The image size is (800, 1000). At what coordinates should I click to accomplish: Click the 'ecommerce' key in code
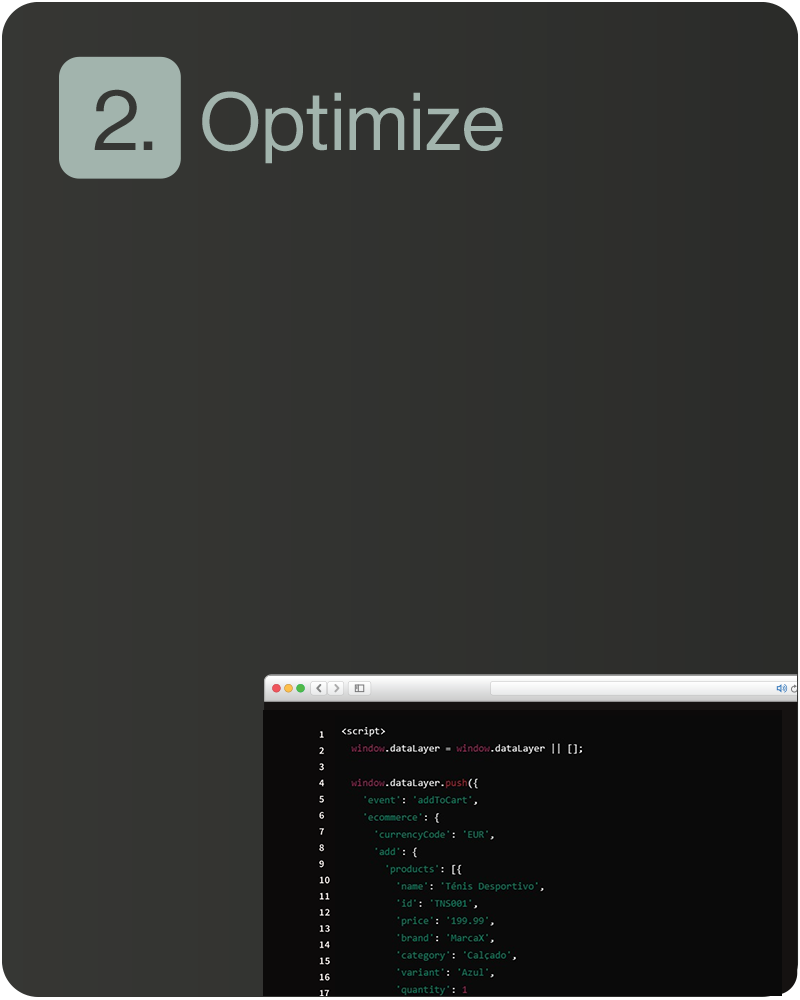pyautogui.click(x=394, y=817)
